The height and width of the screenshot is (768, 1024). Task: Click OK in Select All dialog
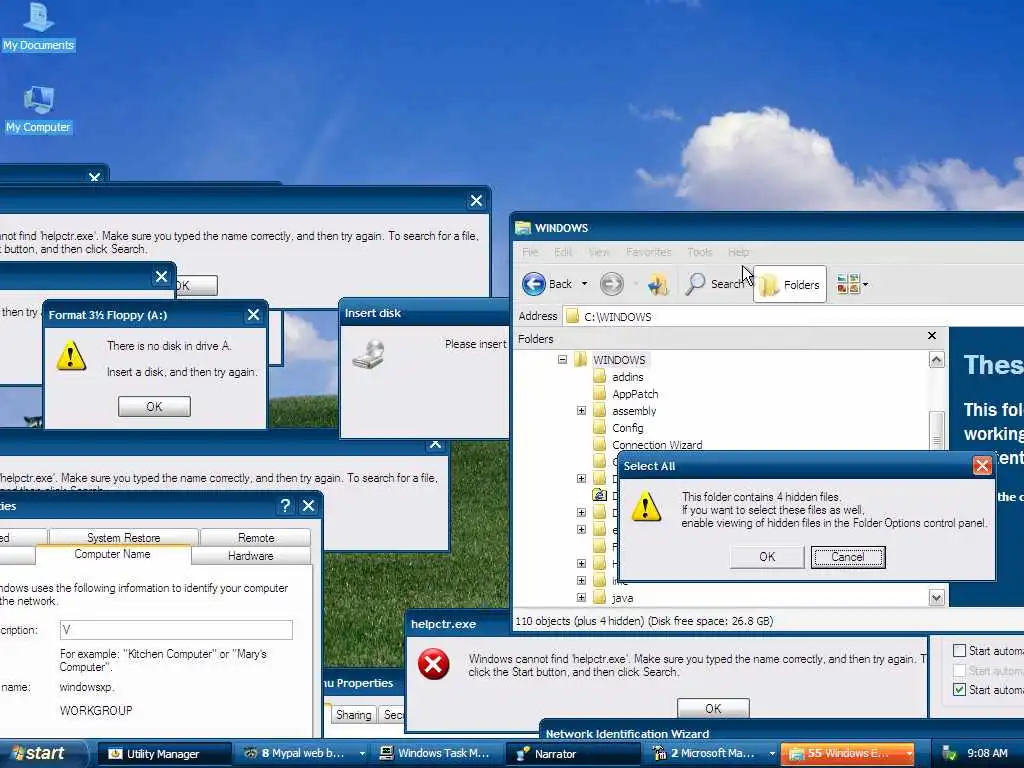767,557
